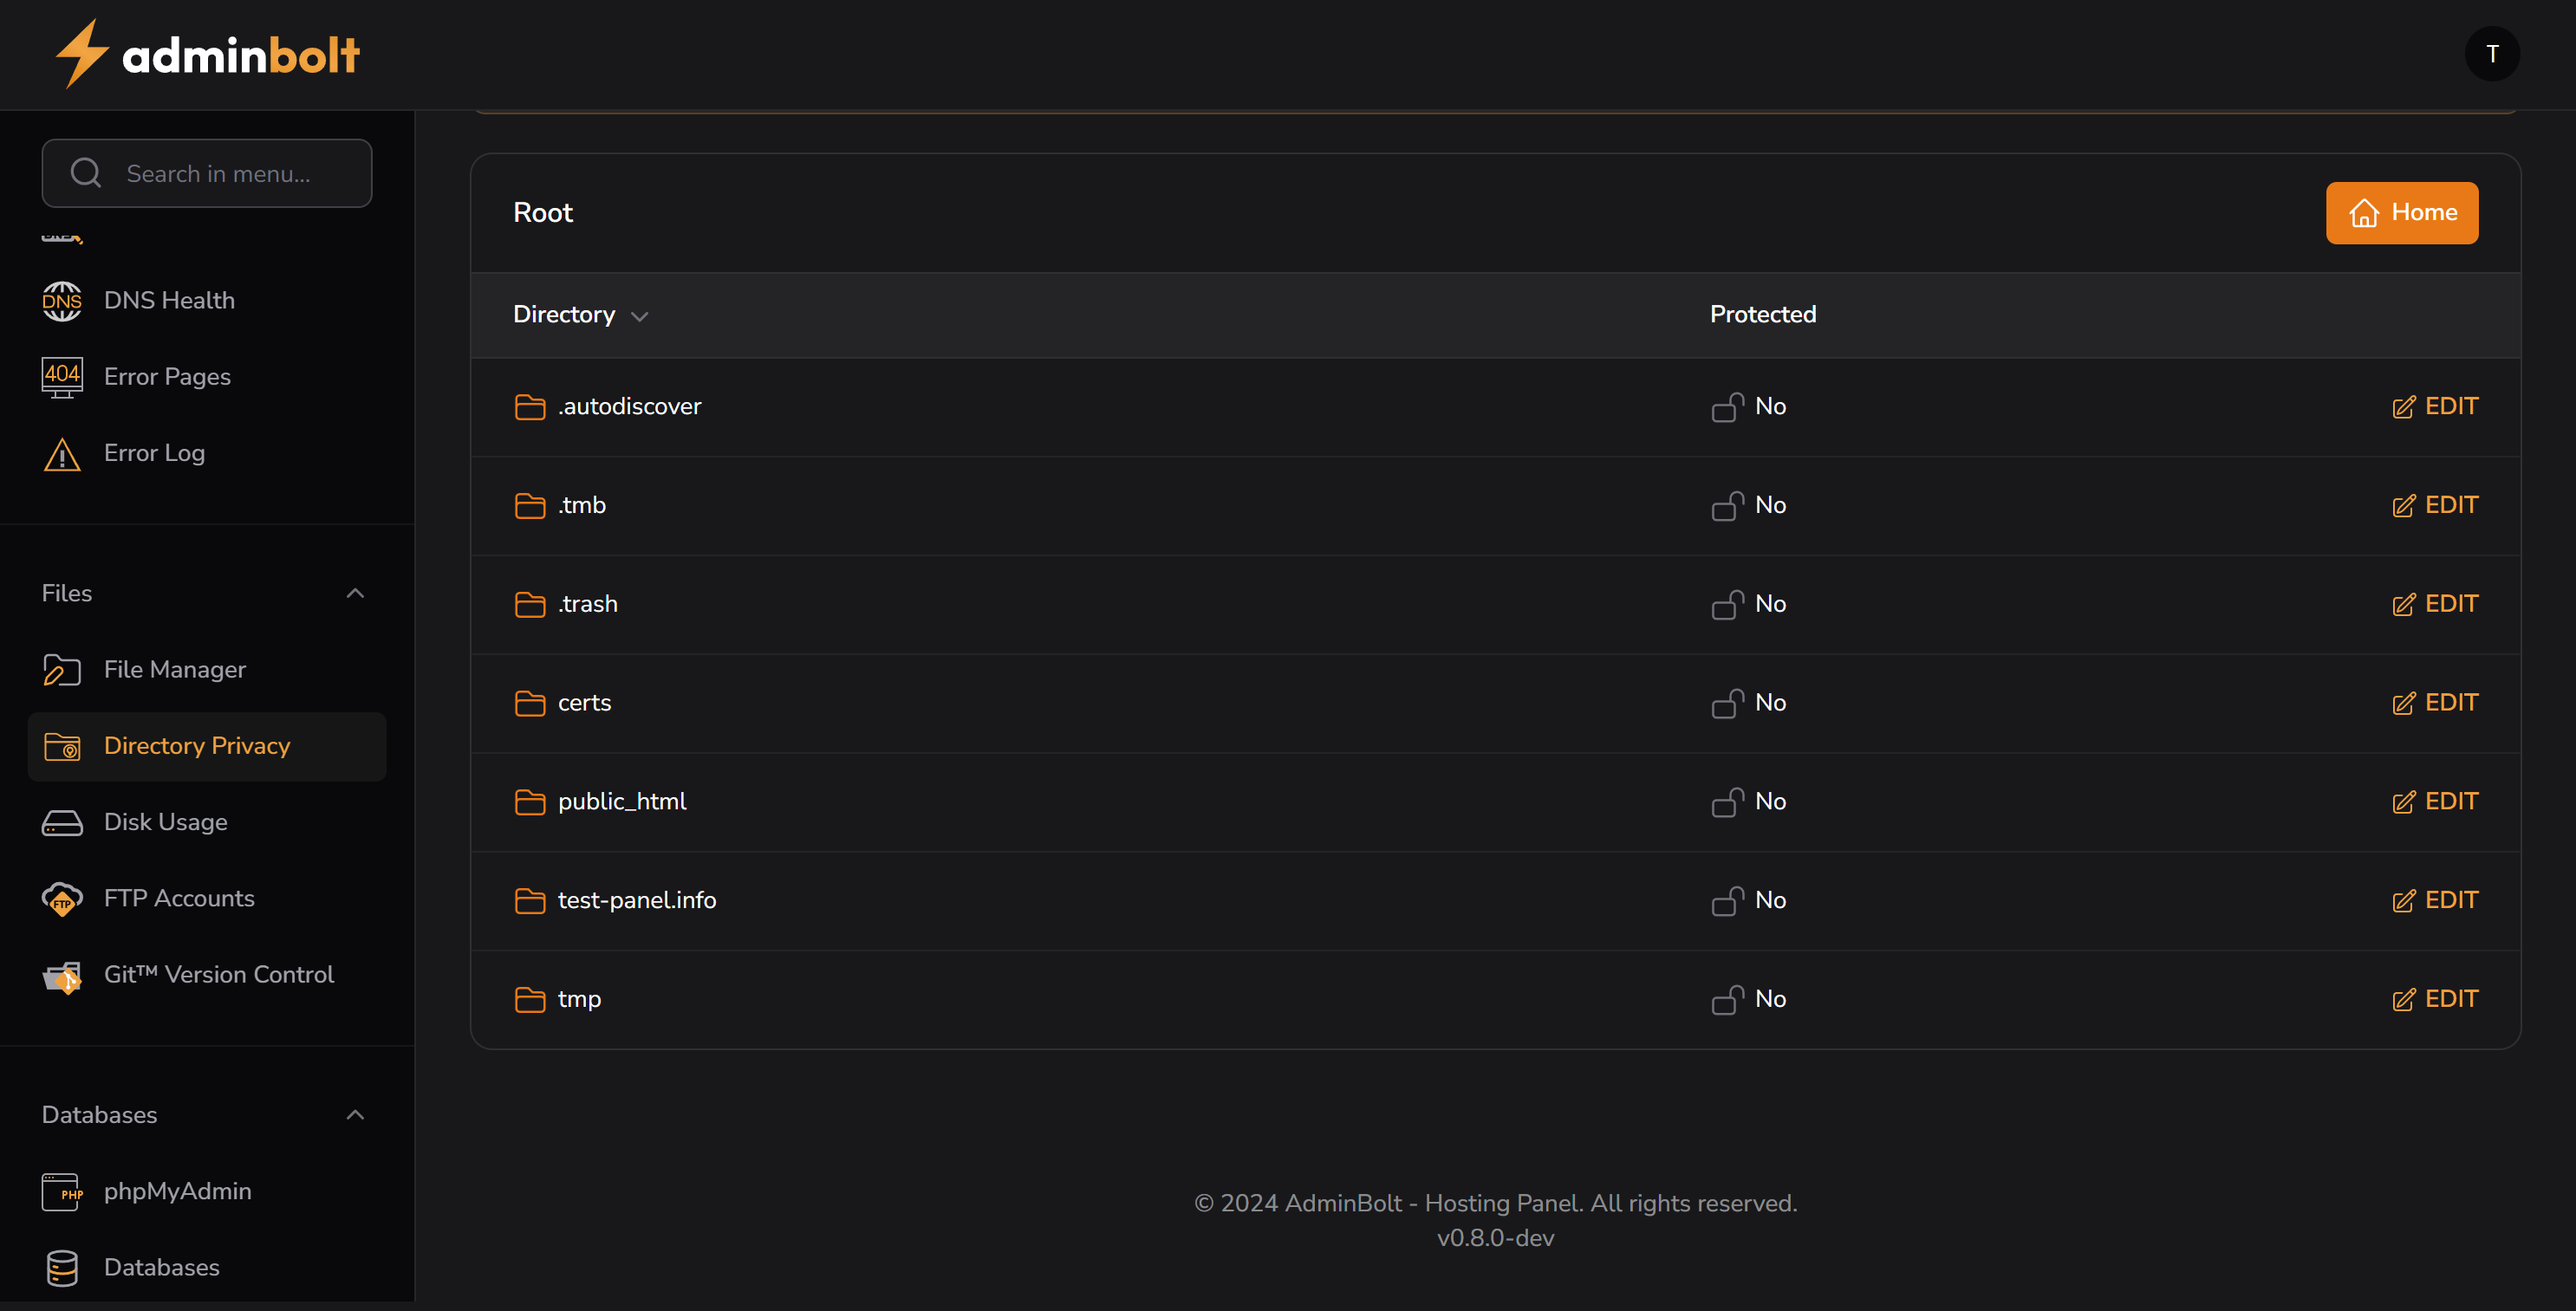Open the Directory sort dropdown
The height and width of the screenshot is (1311, 2576).
(640, 315)
